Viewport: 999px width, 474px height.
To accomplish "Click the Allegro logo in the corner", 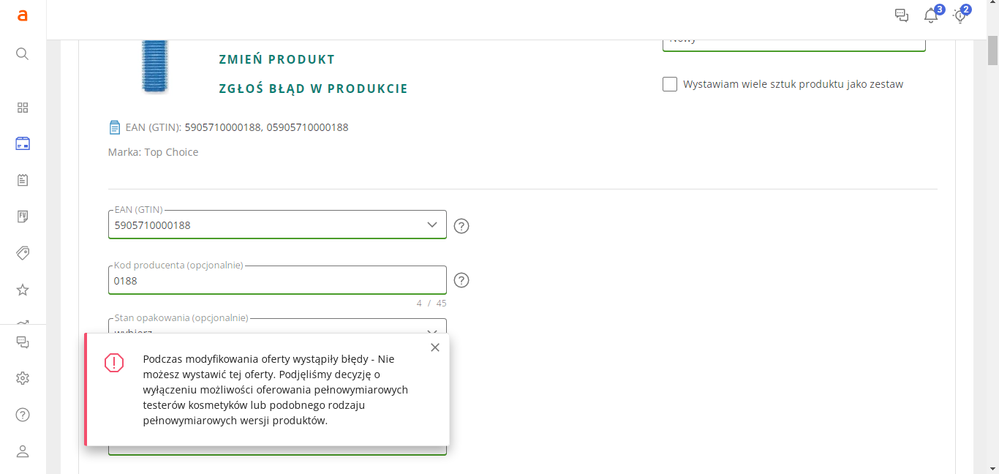I will pyautogui.click(x=22, y=16).
